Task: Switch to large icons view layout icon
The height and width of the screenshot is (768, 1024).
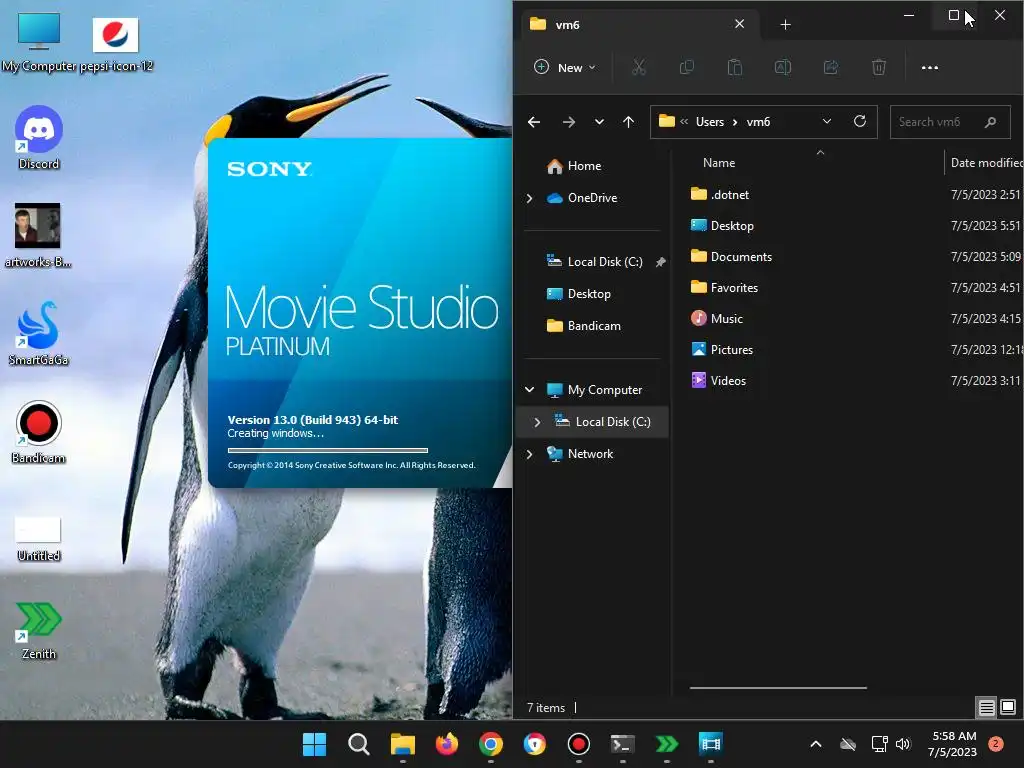Action: (1008, 707)
